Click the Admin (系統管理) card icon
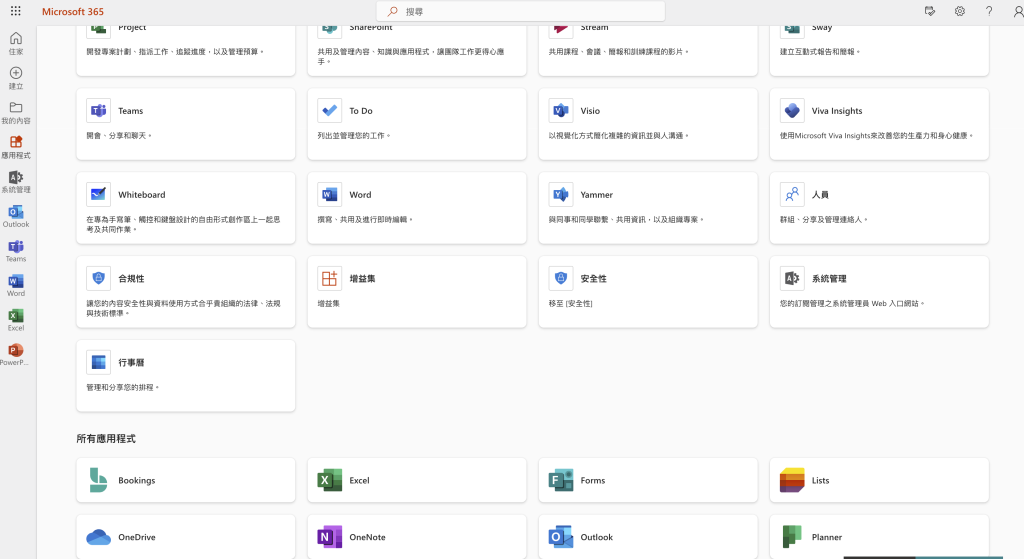 tap(792, 278)
